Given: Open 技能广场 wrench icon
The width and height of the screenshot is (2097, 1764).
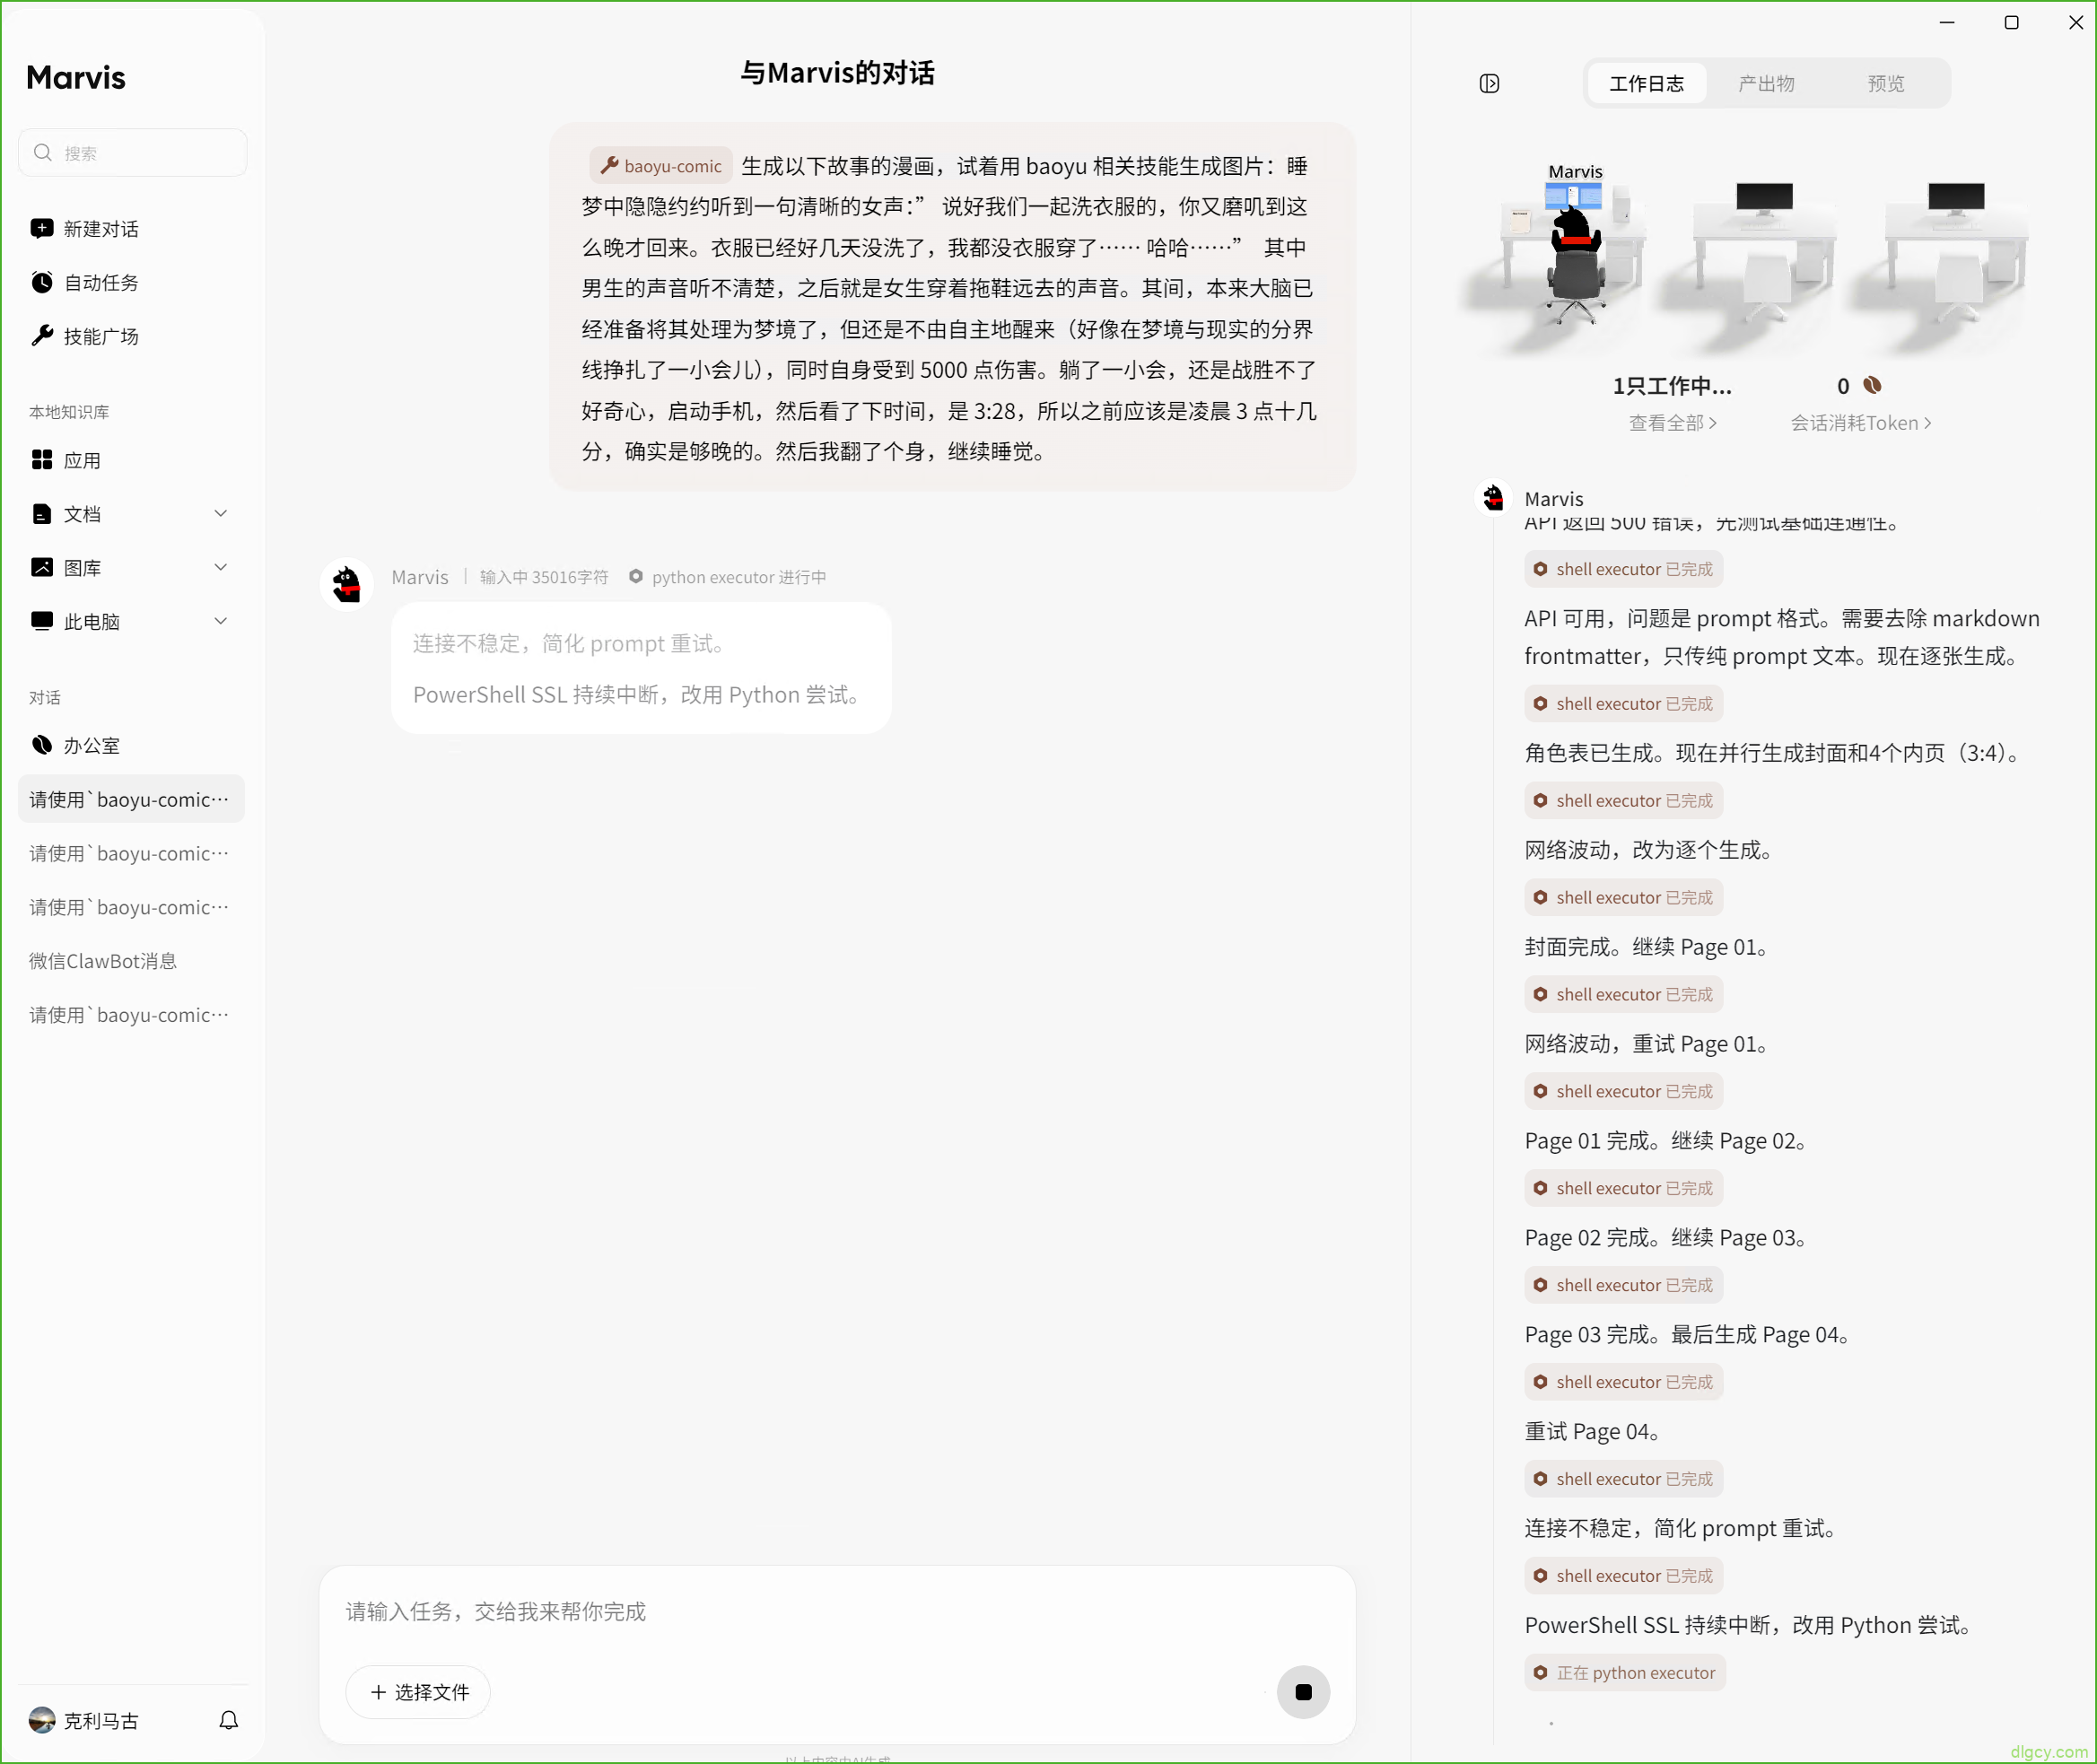Looking at the screenshot, I should click(x=42, y=337).
